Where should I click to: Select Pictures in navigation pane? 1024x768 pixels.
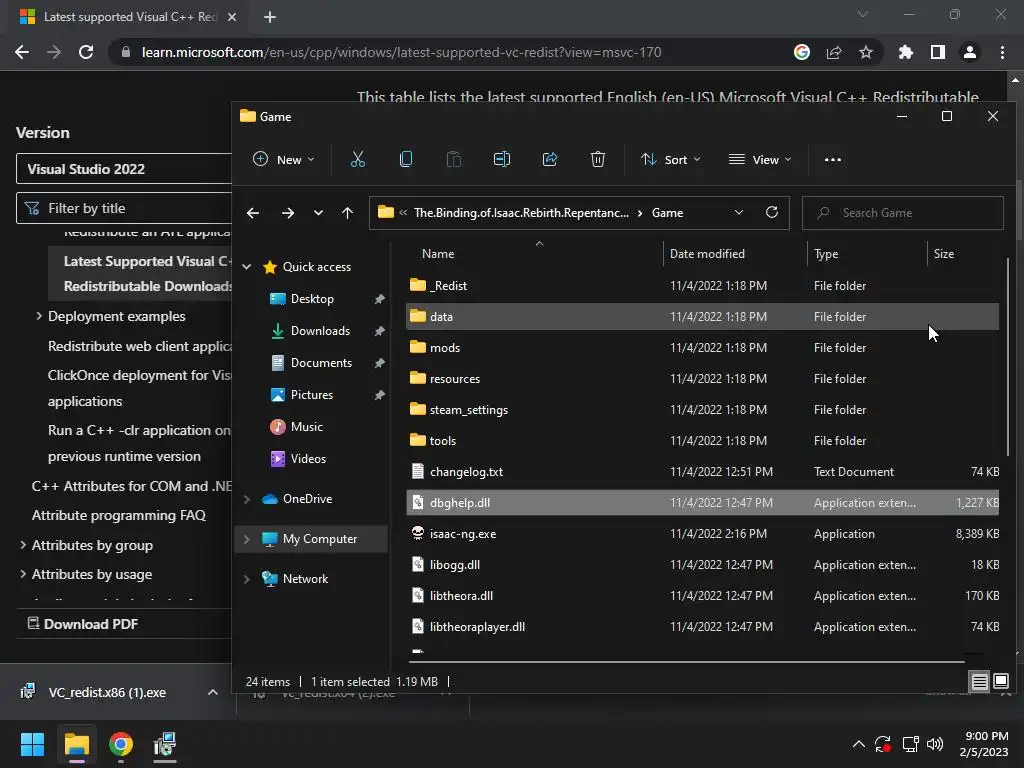pyautogui.click(x=312, y=394)
